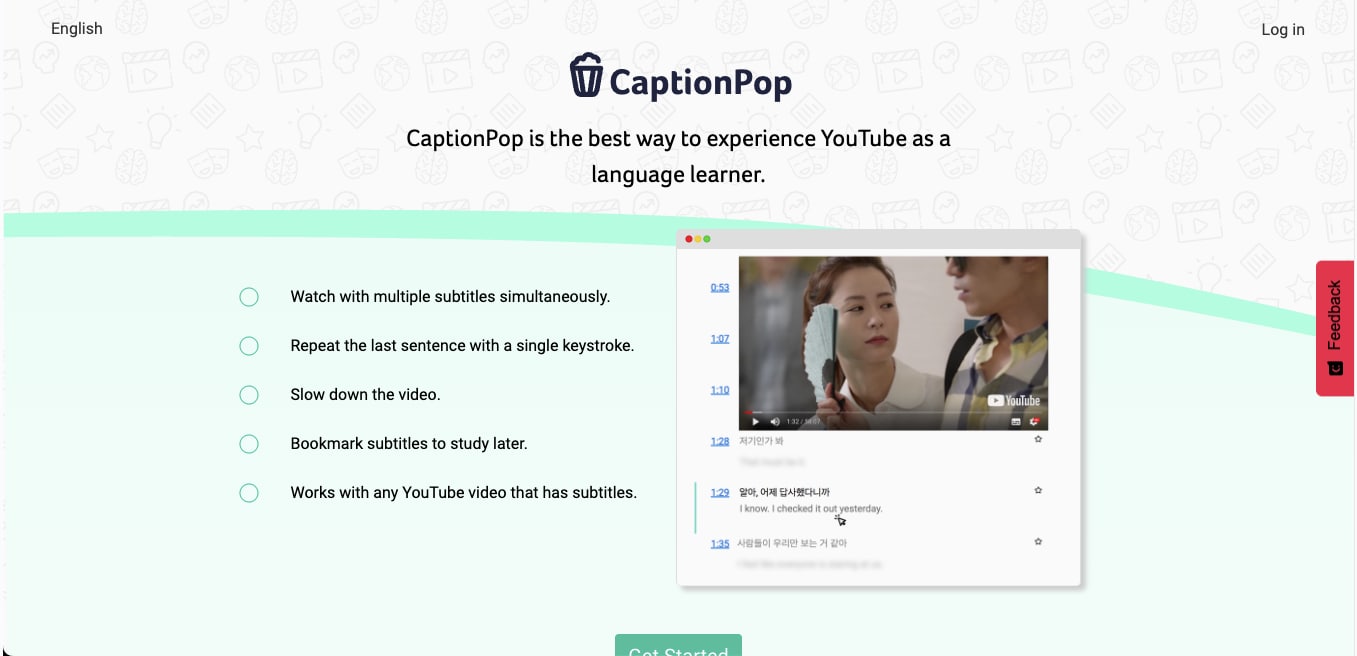Mute the demo video using the speaker icon
1357x656 pixels.
click(x=775, y=422)
